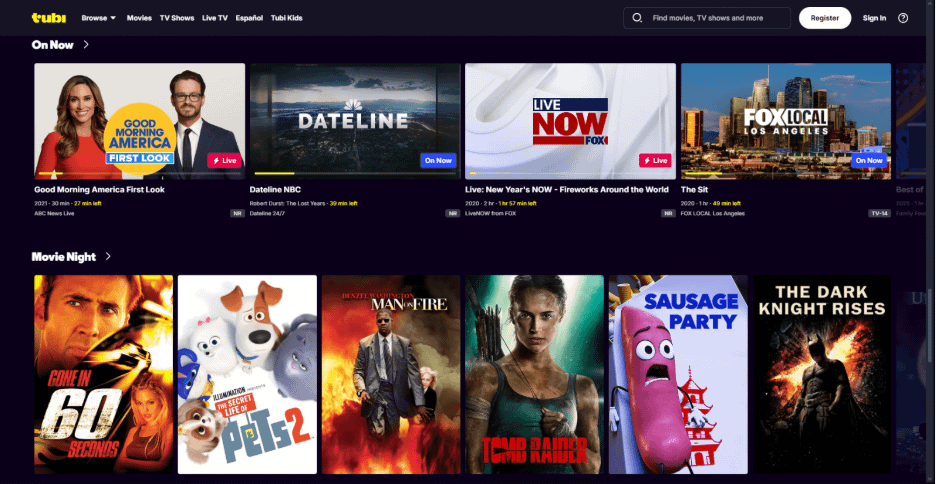
Task: Open the Movie Night heading
Action: click(x=64, y=257)
